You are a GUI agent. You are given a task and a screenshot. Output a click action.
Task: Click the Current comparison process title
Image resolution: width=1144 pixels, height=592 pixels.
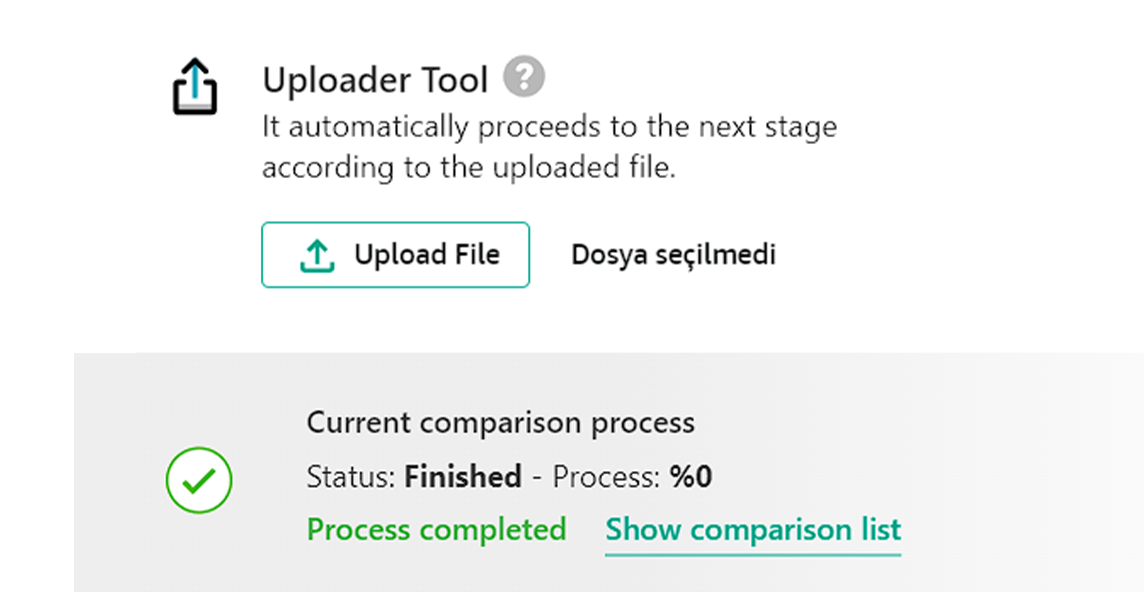tap(500, 423)
